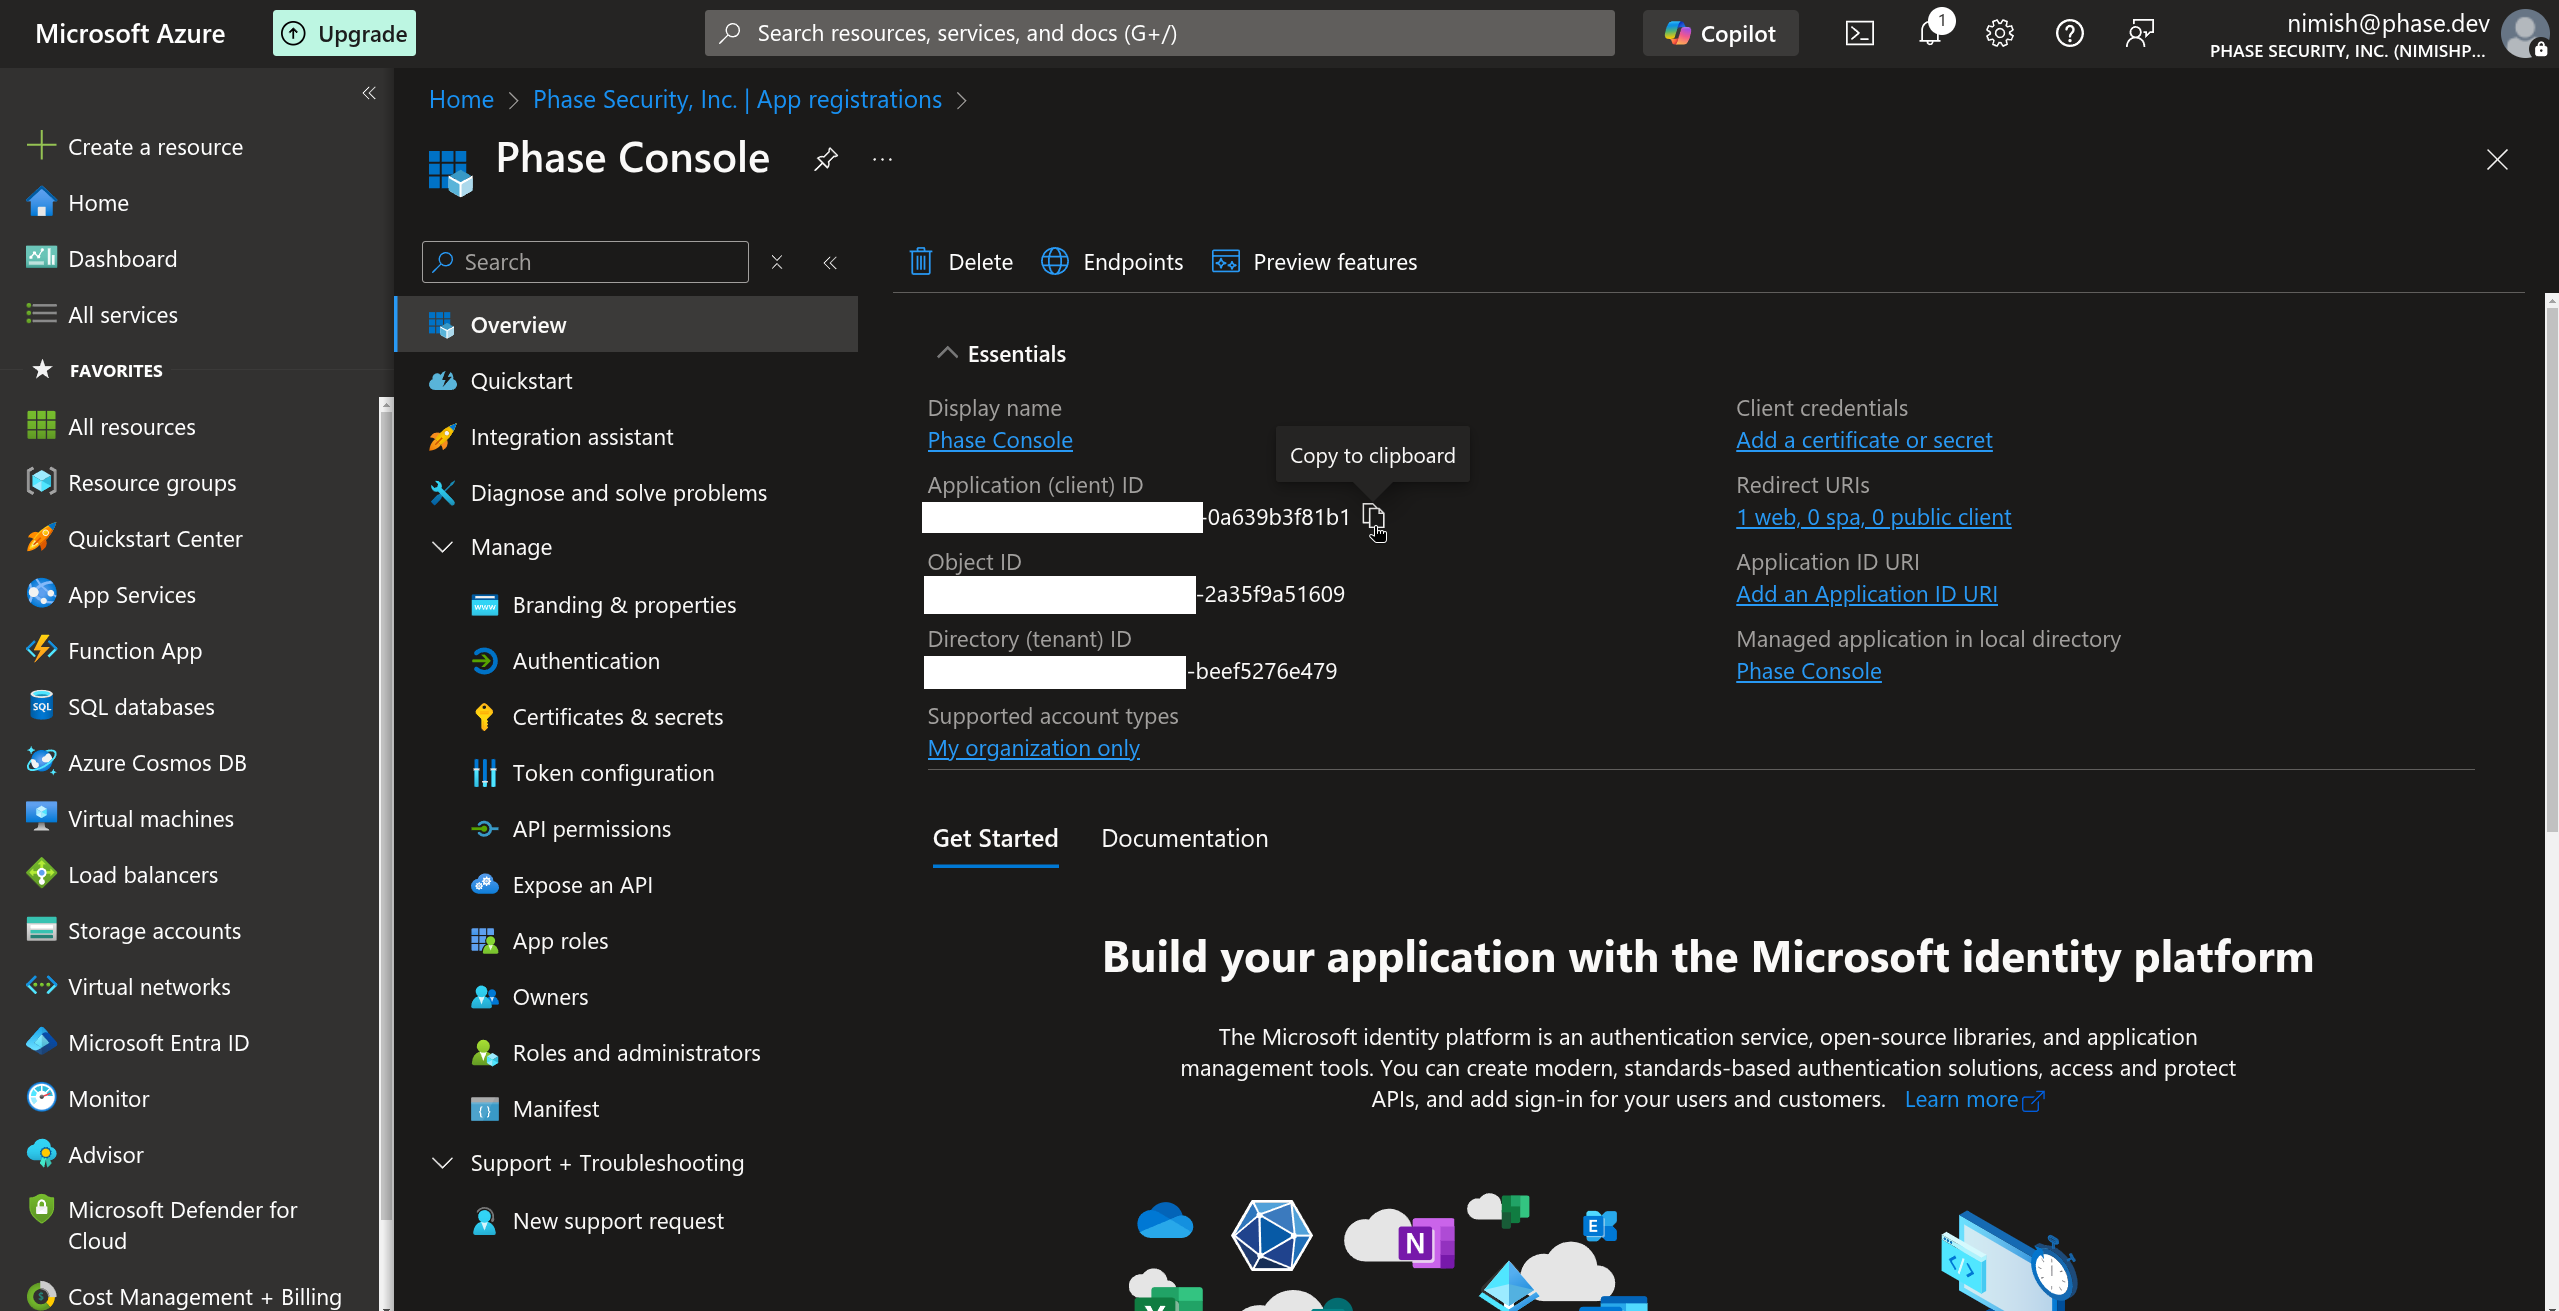Open My organization only account types link
The image size is (2559, 1311).
(1033, 747)
